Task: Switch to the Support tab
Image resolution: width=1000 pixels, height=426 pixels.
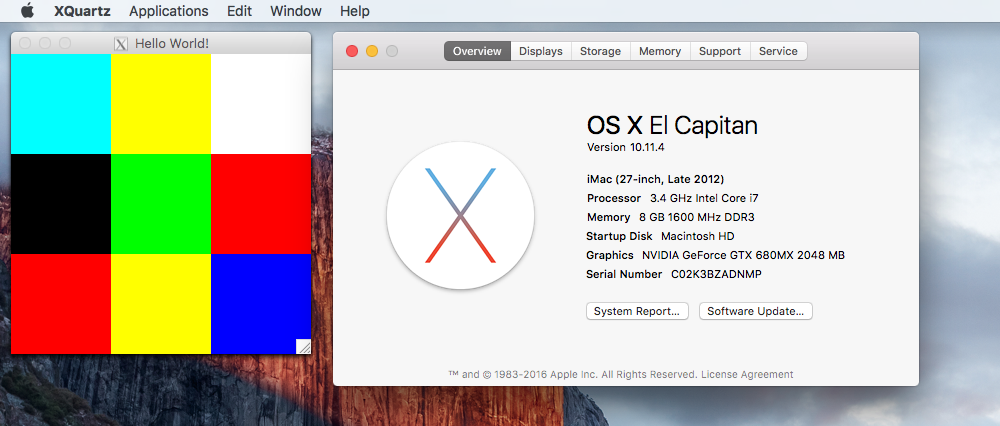Action: click(x=720, y=51)
